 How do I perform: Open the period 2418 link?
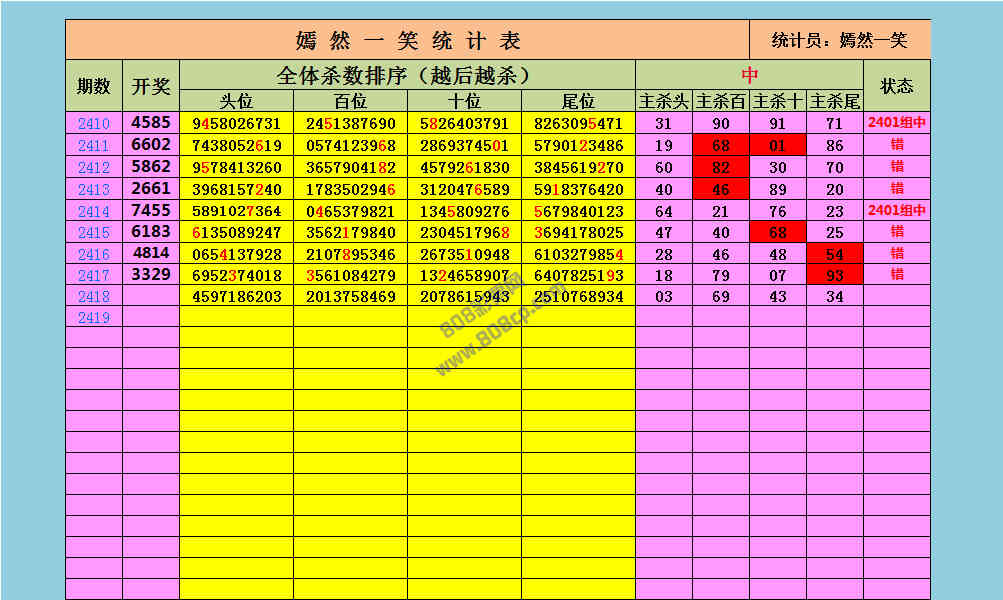[93, 297]
